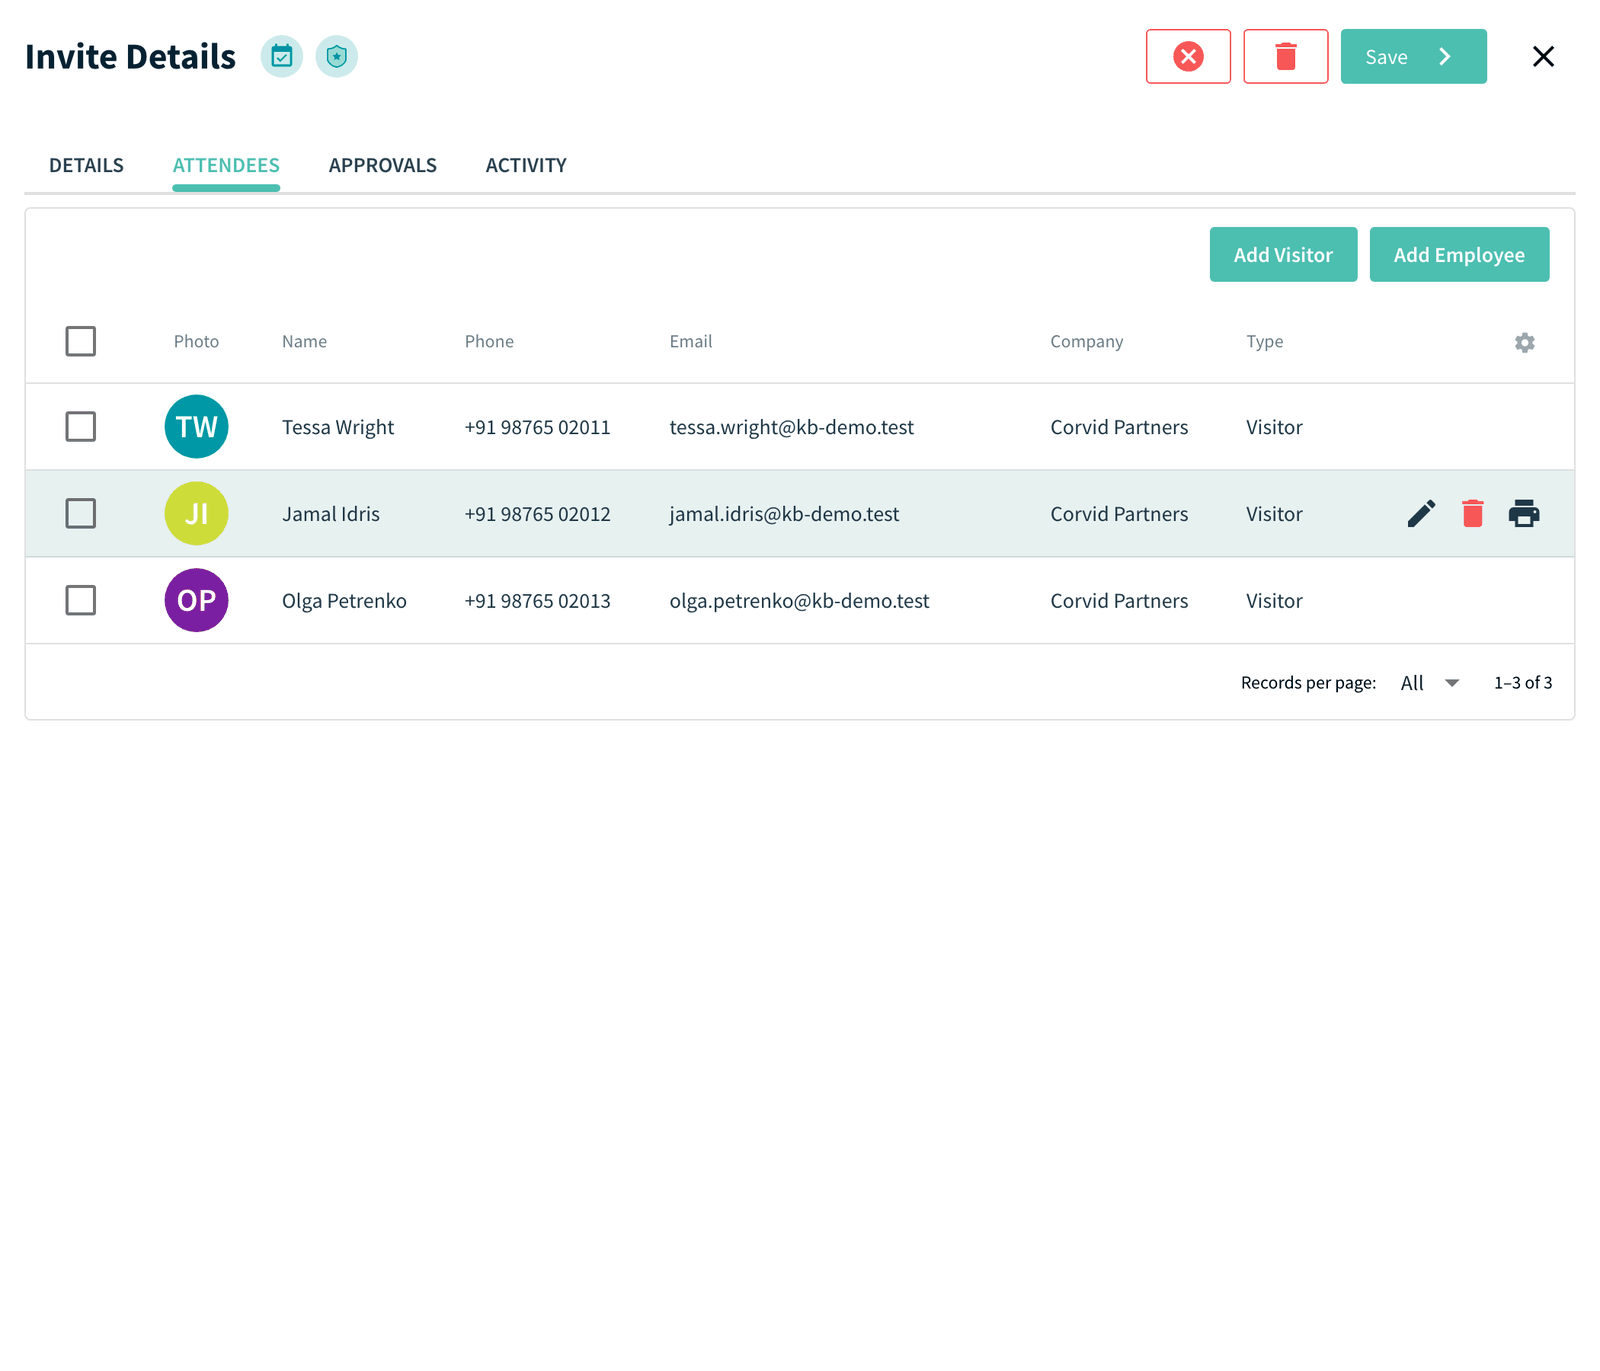Screen dimensions: 1600x1371
Task: Click the delete invite trash button in header
Action: (x=1286, y=56)
